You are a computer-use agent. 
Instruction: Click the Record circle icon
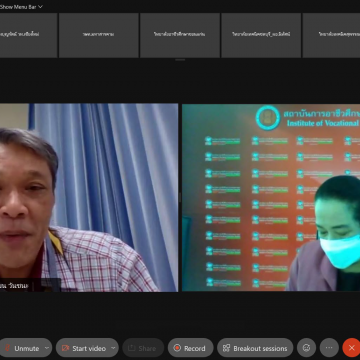[x=177, y=348]
